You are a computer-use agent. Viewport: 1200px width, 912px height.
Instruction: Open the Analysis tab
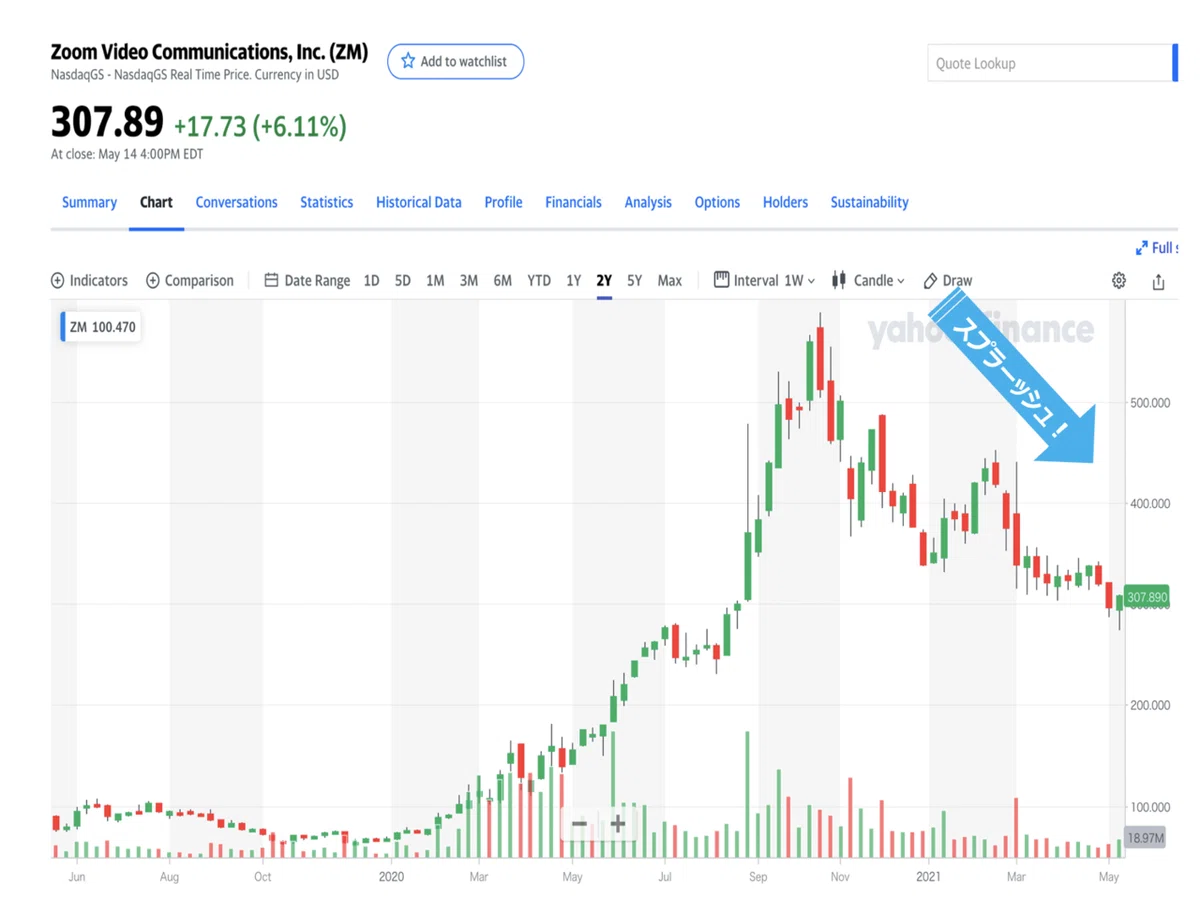(x=648, y=202)
